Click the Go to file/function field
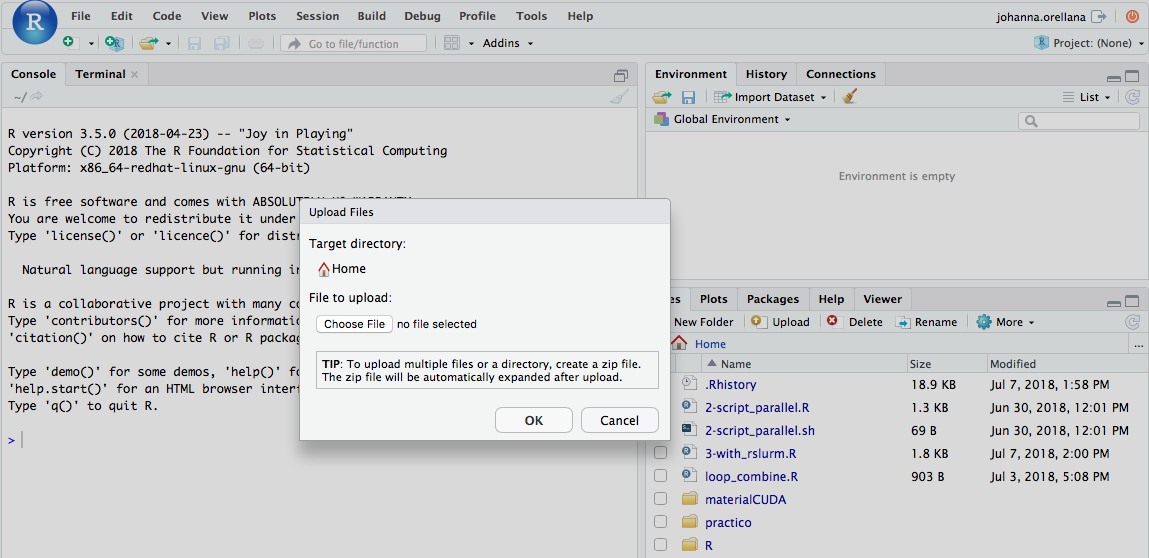 (353, 43)
